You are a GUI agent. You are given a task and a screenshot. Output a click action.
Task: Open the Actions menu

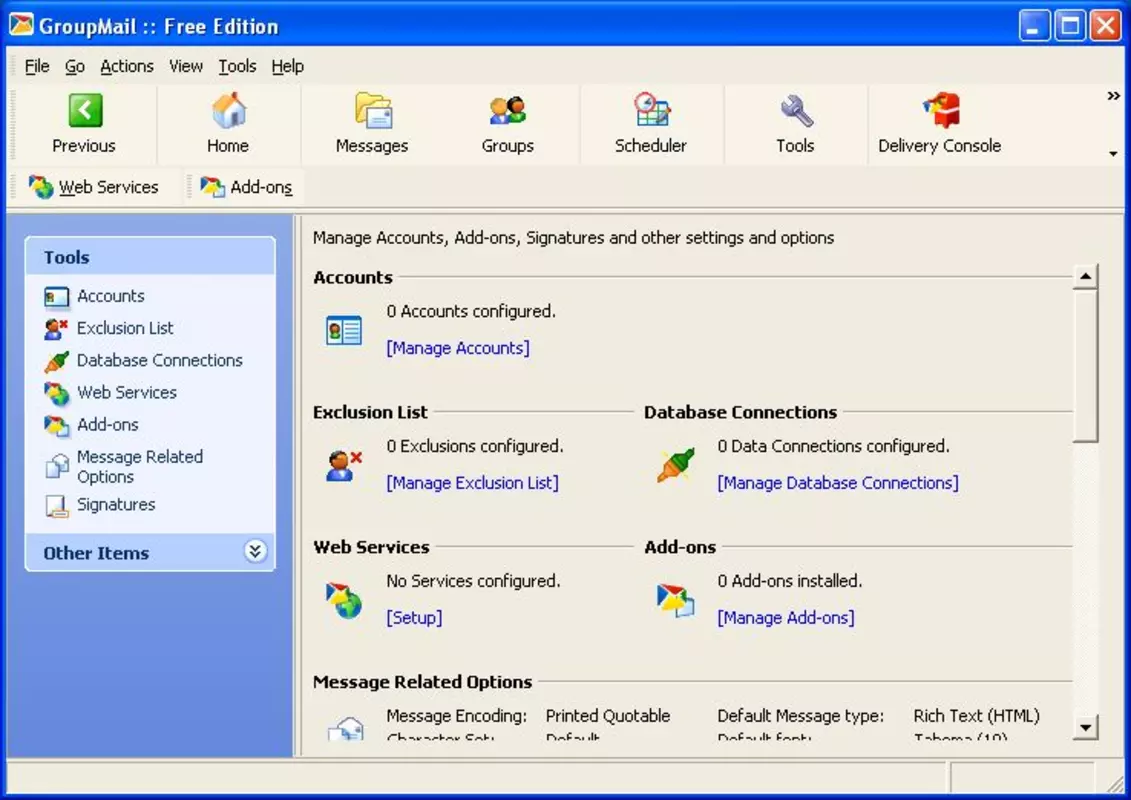coord(127,66)
